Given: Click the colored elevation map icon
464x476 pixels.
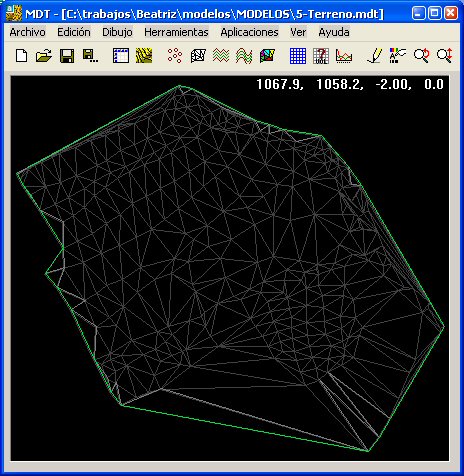Looking at the screenshot, I should click(267, 55).
